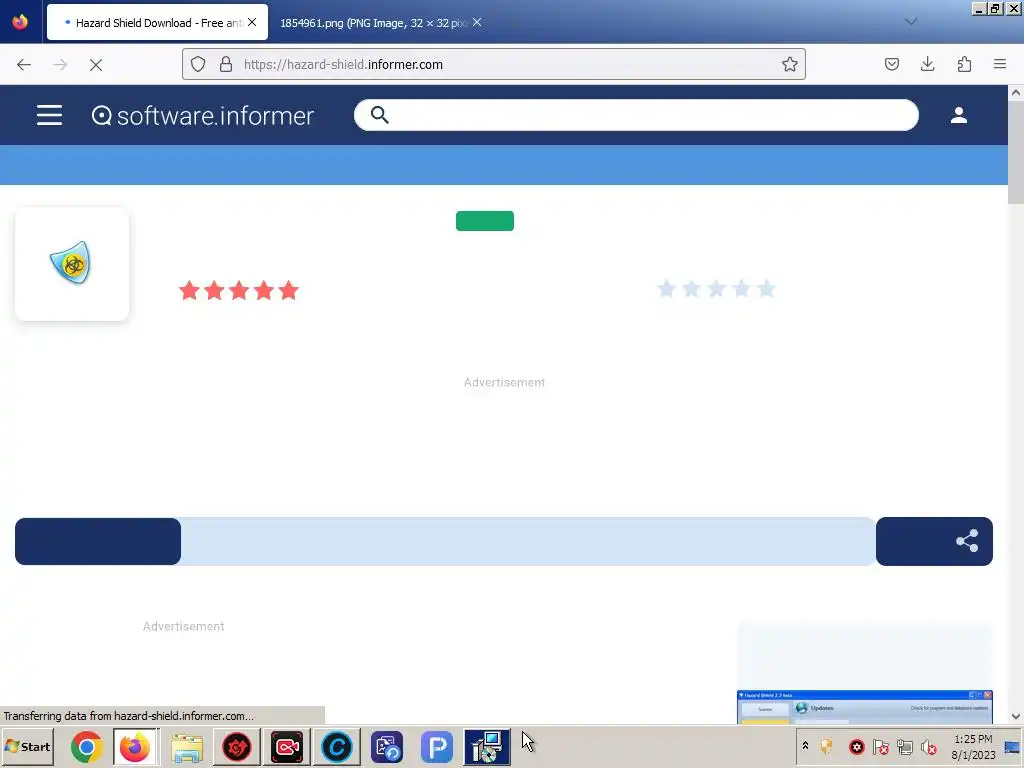The height and width of the screenshot is (768, 1024).
Task: Close the 1854961.png tab
Action: (x=477, y=22)
